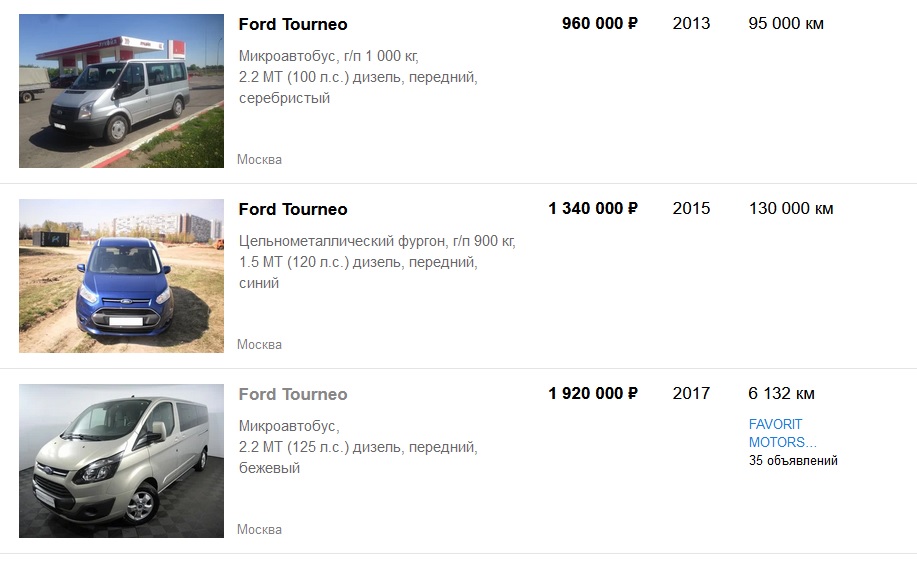The height and width of the screenshot is (563, 917).
Task: Click the 1 920 000 ₽ price
Action: point(593,393)
